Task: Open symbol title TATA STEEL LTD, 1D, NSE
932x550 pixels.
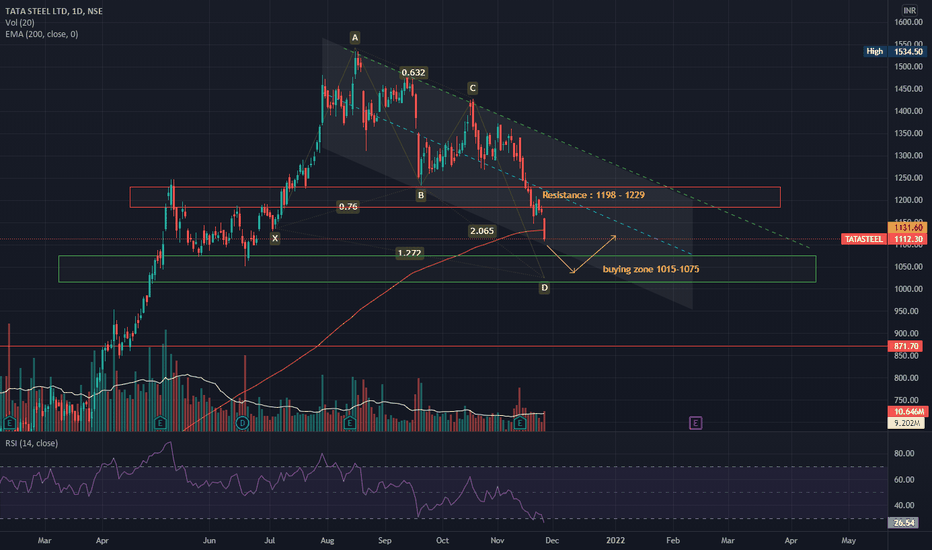Action: point(54,11)
